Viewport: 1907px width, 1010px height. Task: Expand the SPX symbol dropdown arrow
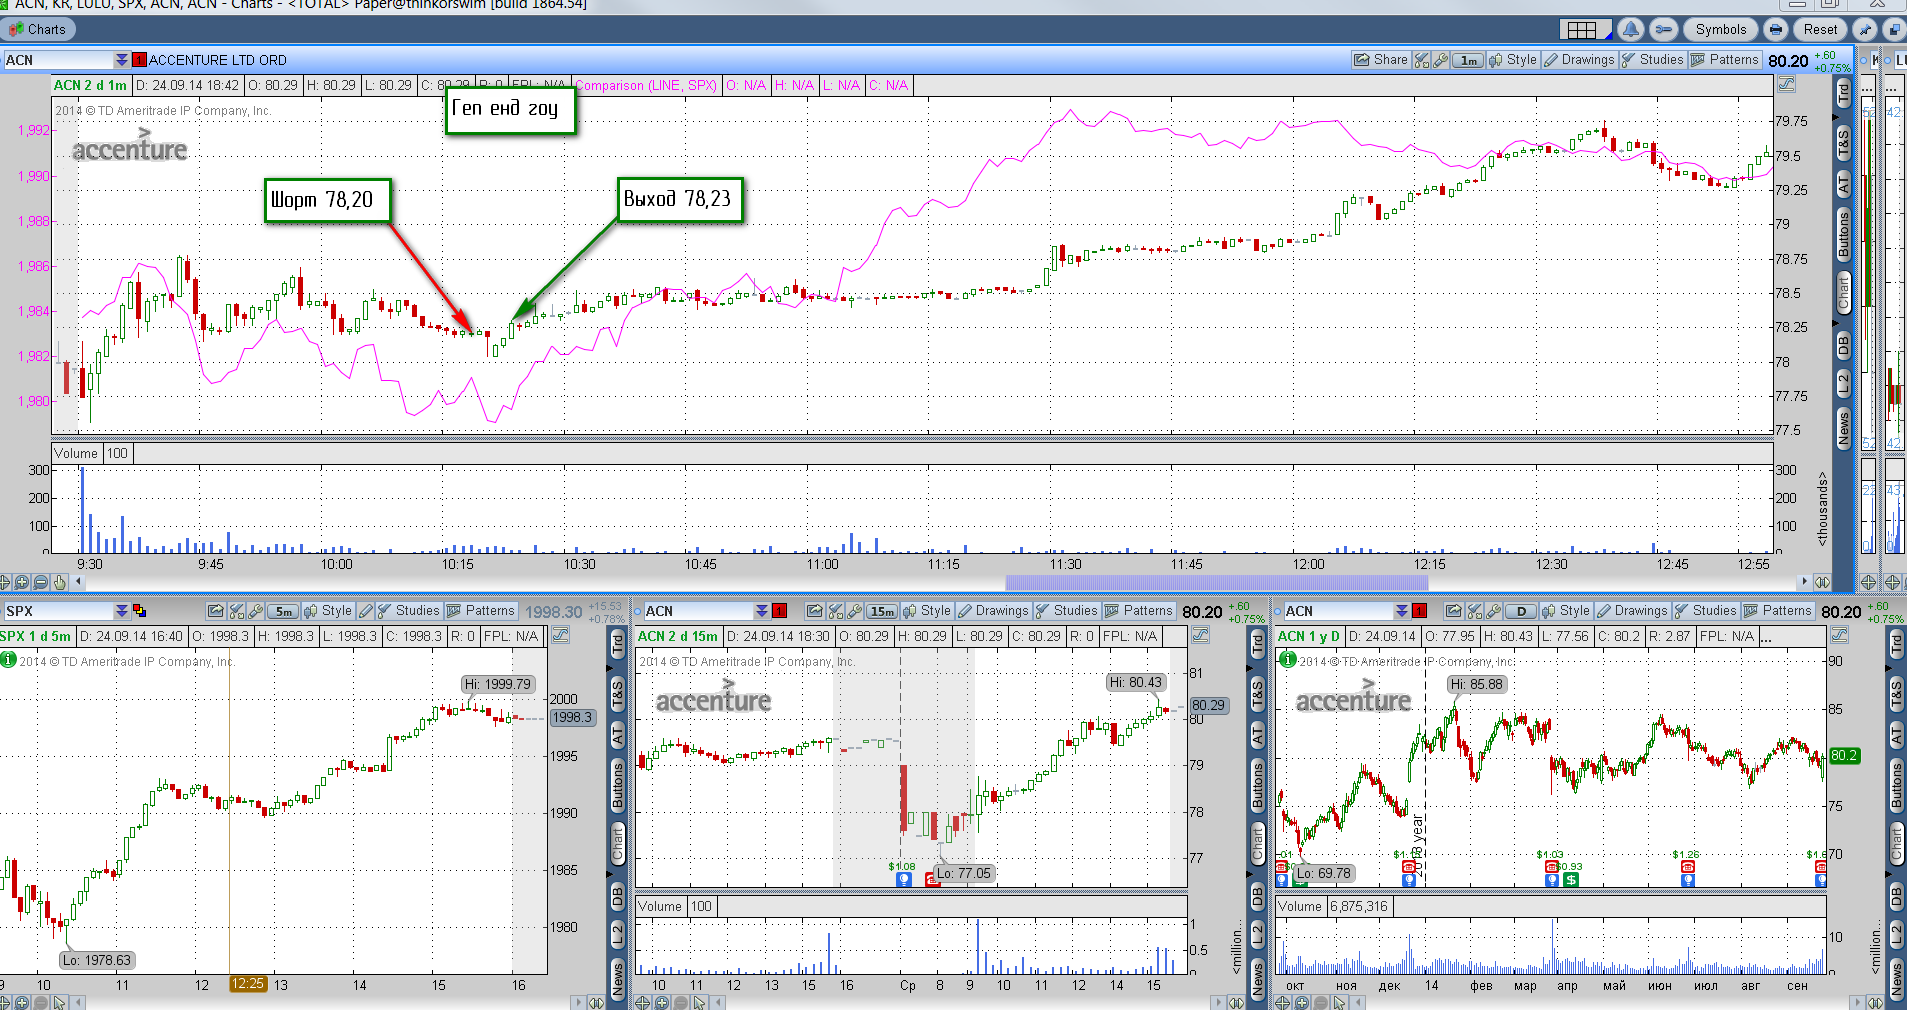click(122, 611)
